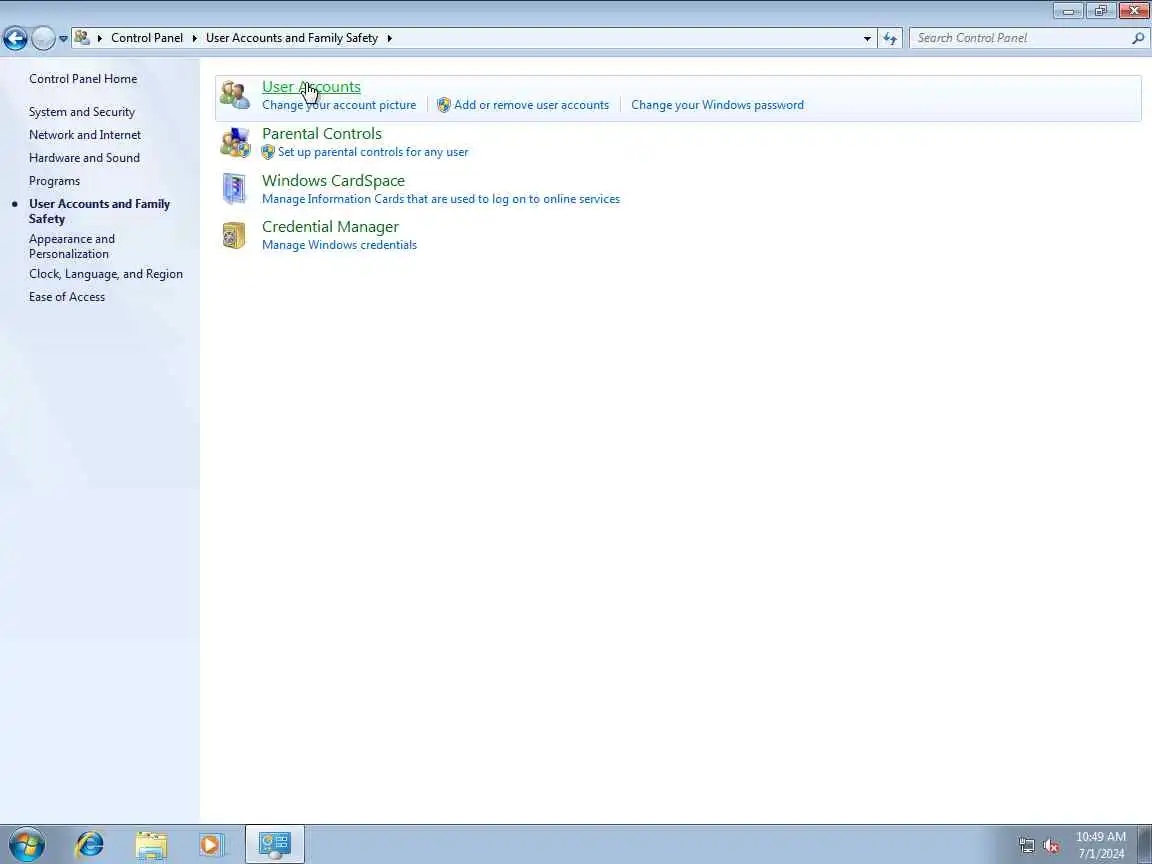Go to Control Panel Home
The height and width of the screenshot is (864, 1152).
point(83,79)
